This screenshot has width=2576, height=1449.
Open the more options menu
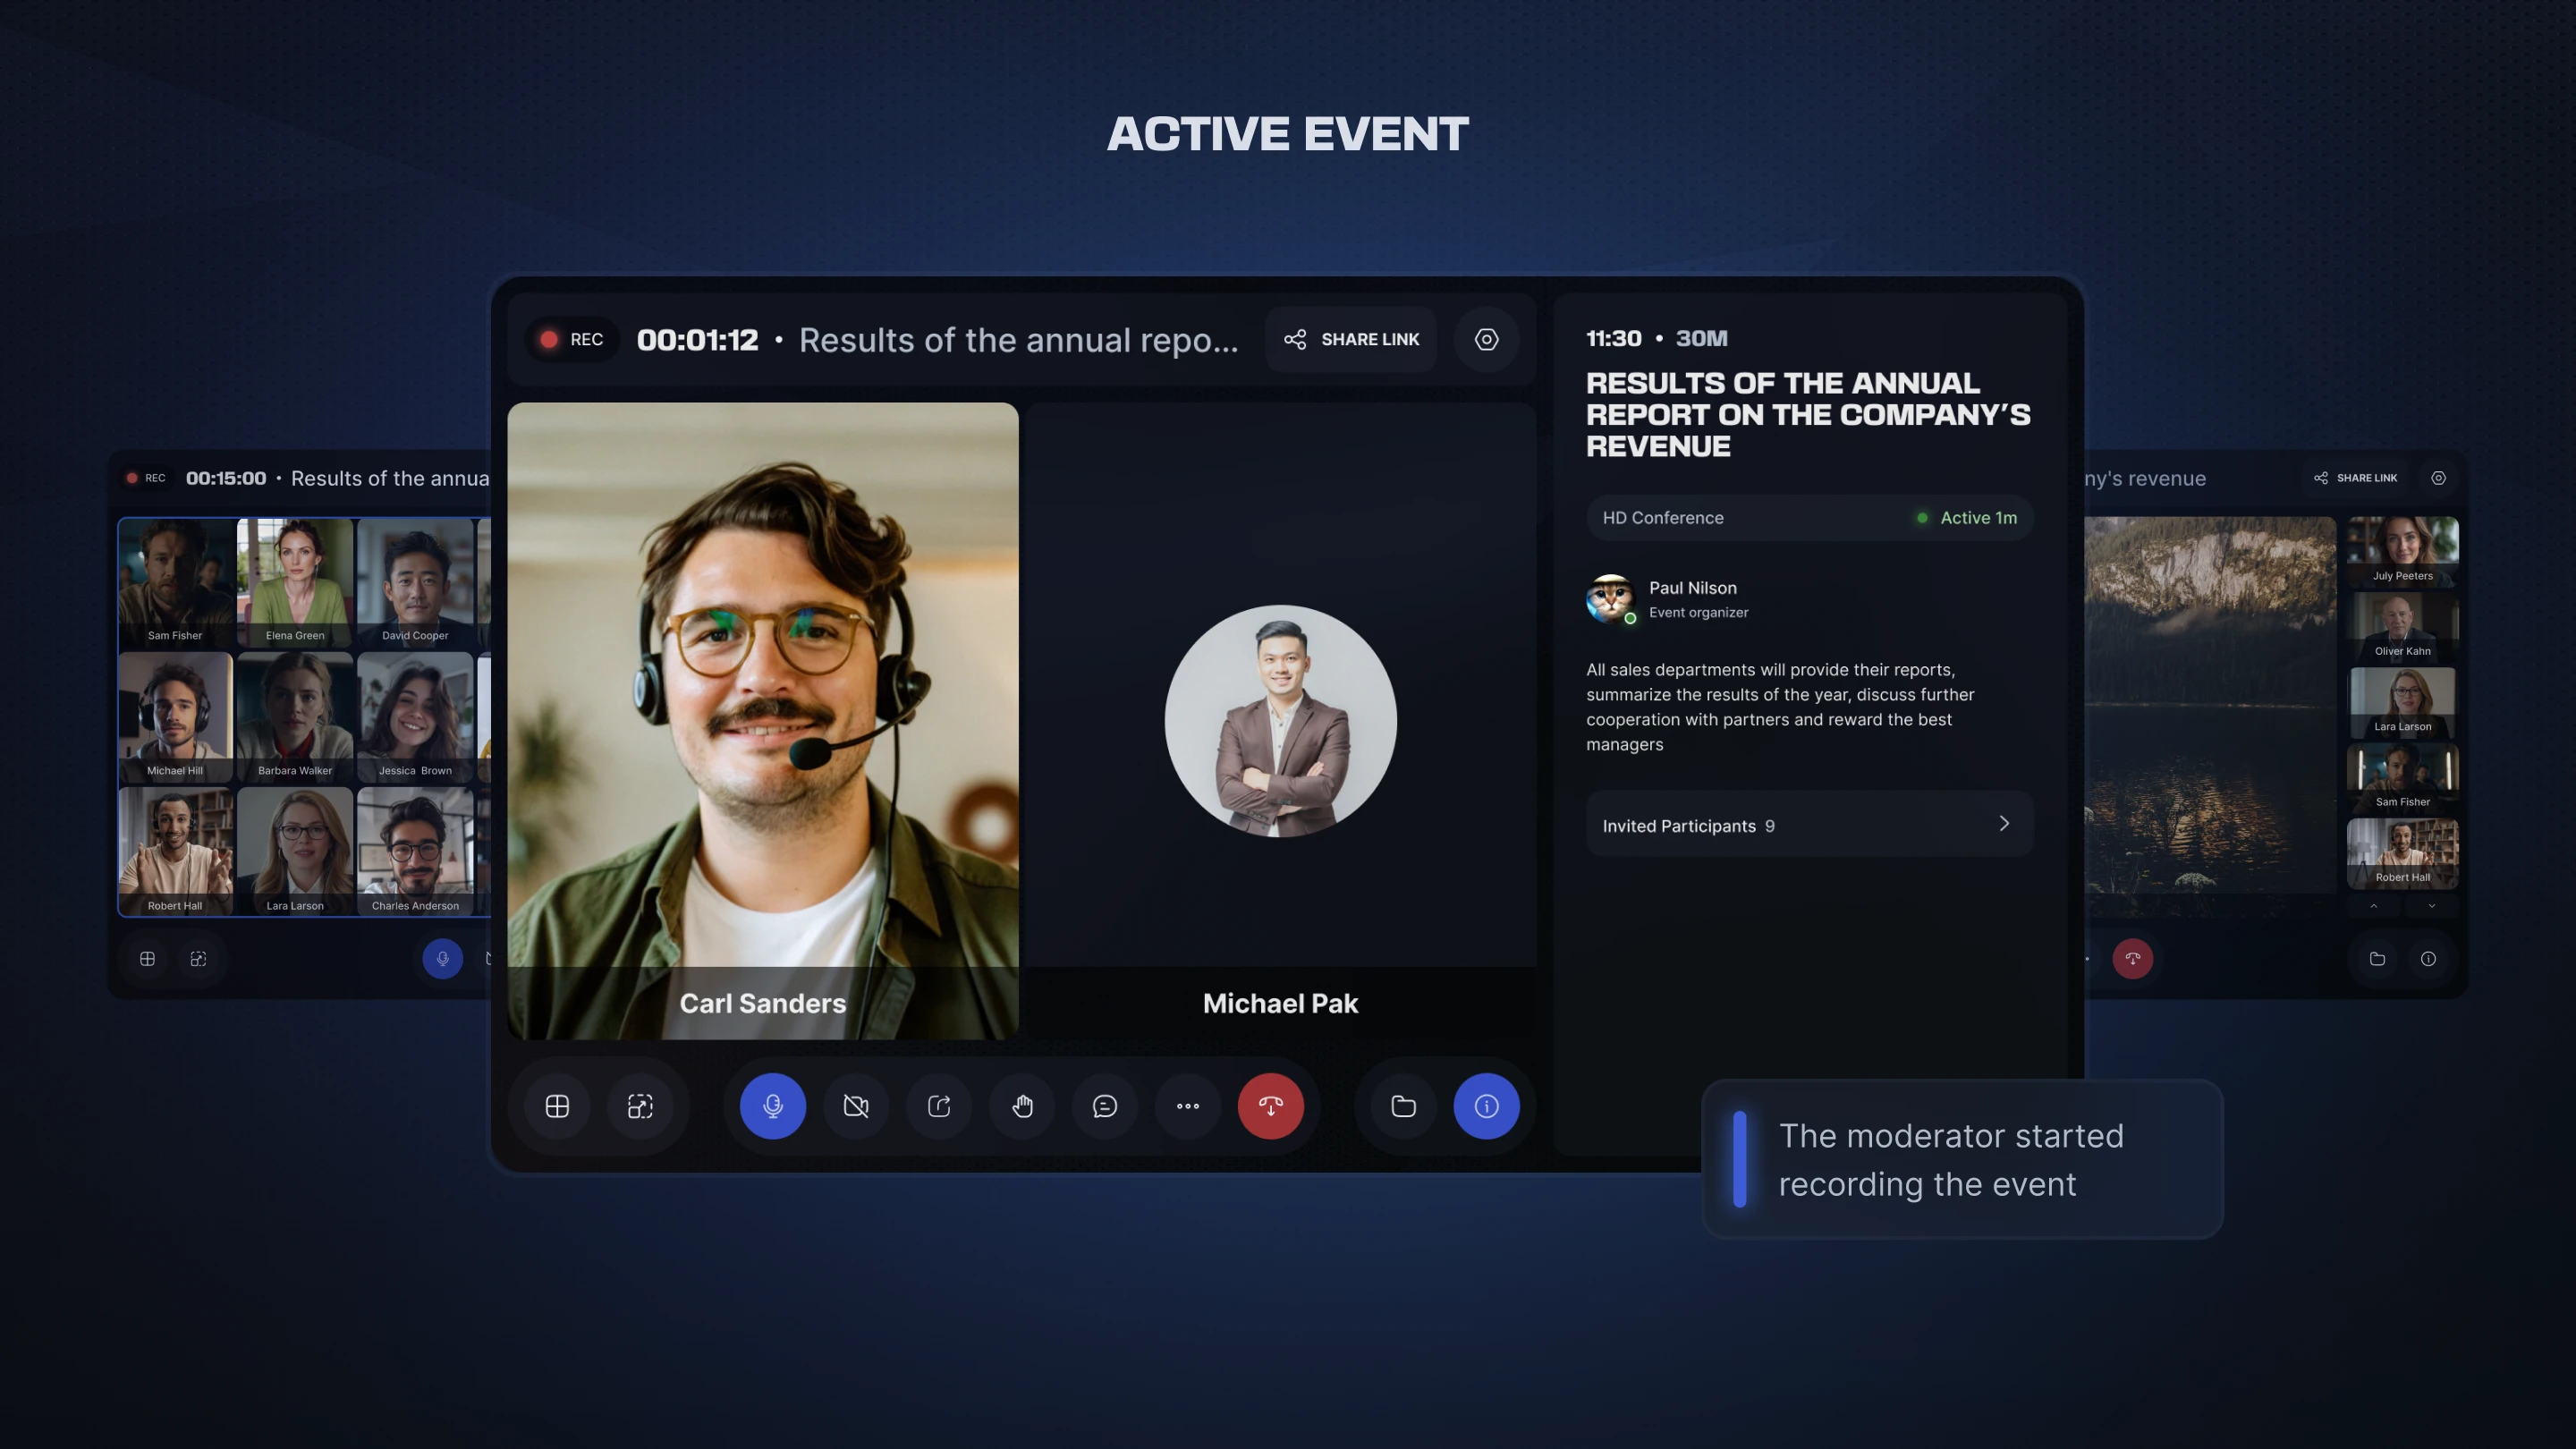[1188, 1106]
